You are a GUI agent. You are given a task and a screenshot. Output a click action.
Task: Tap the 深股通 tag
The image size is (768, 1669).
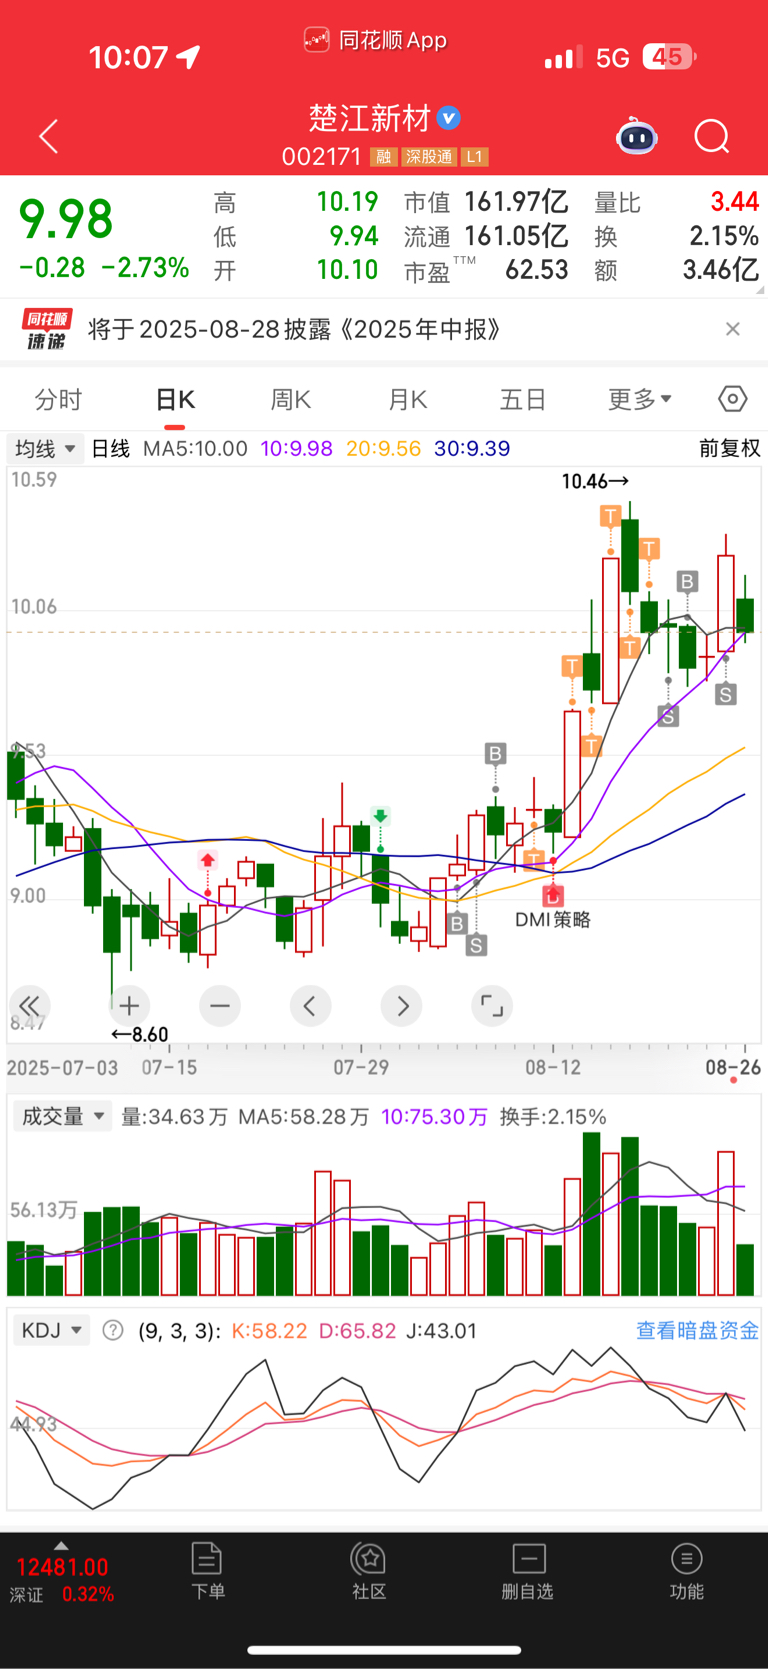click(x=429, y=157)
